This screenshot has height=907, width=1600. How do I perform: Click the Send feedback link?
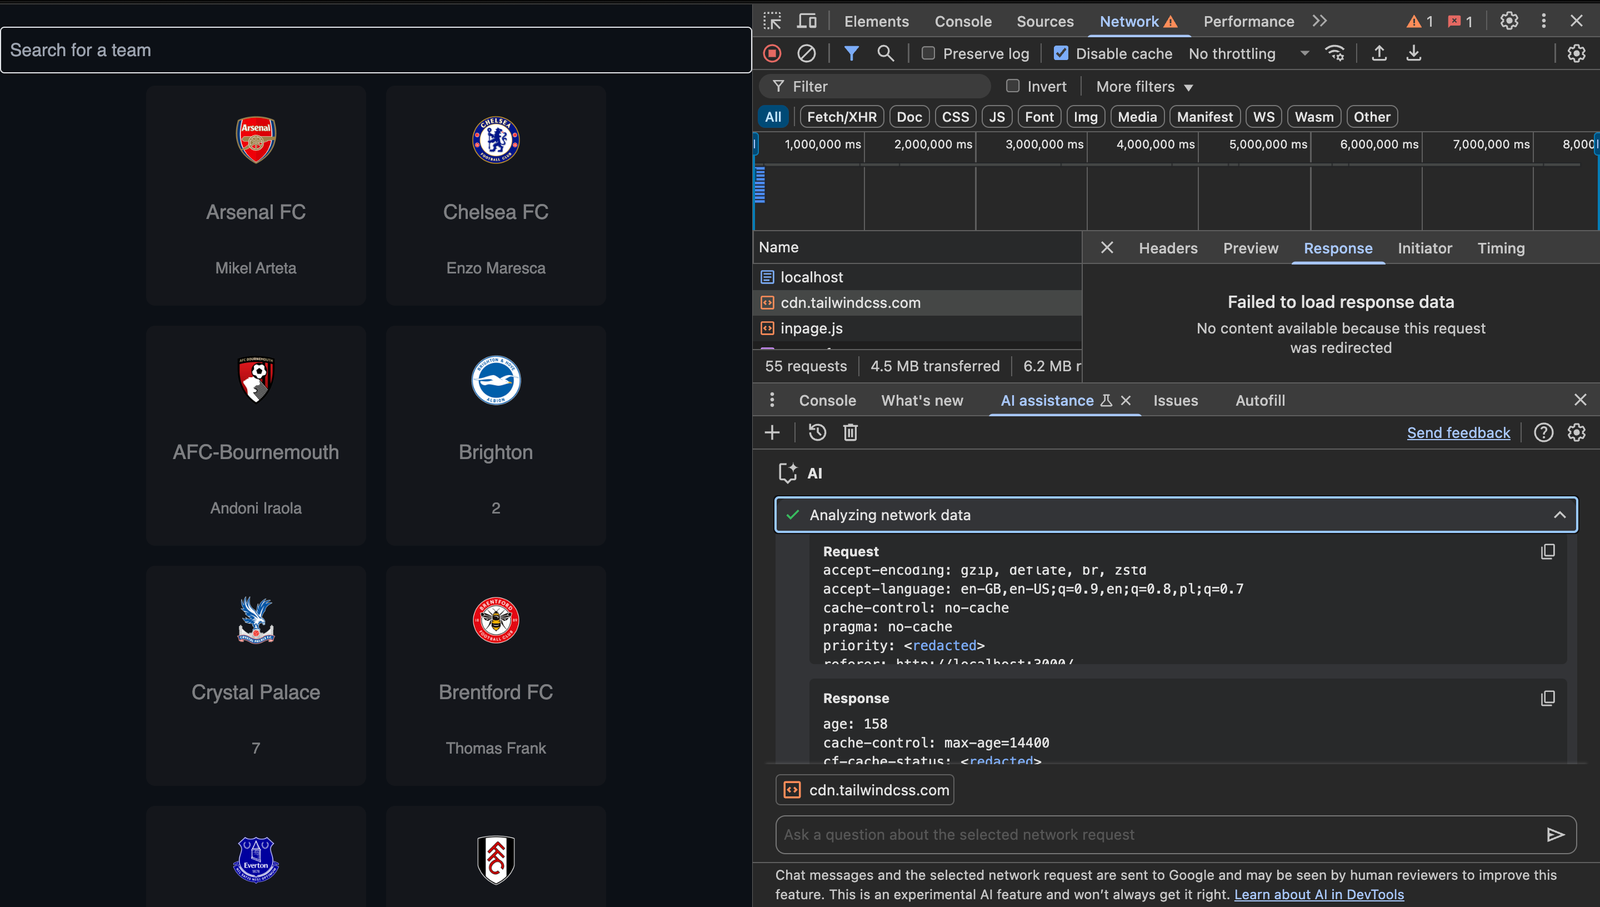click(x=1458, y=432)
